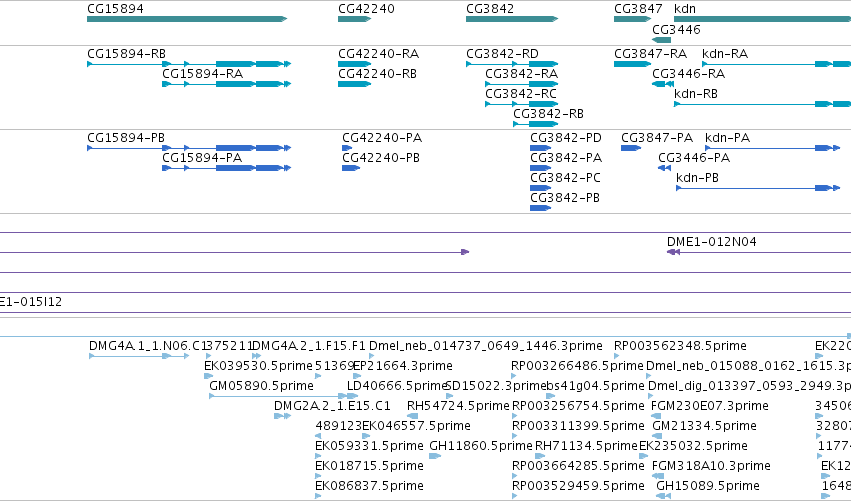
Task: Open EST GH15089.5prime label
Action: [708, 486]
